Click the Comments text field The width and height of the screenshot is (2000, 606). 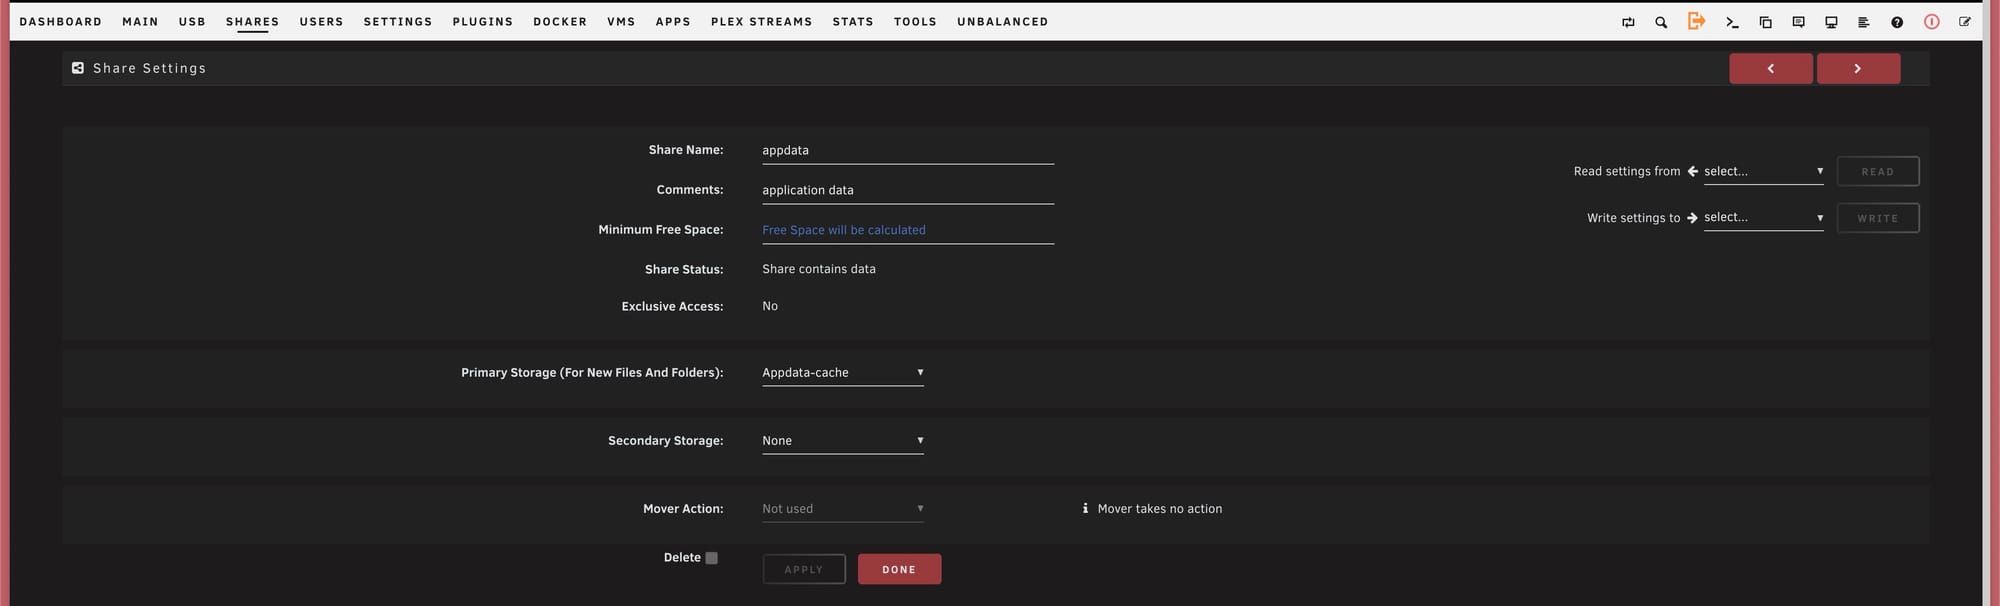click(907, 190)
